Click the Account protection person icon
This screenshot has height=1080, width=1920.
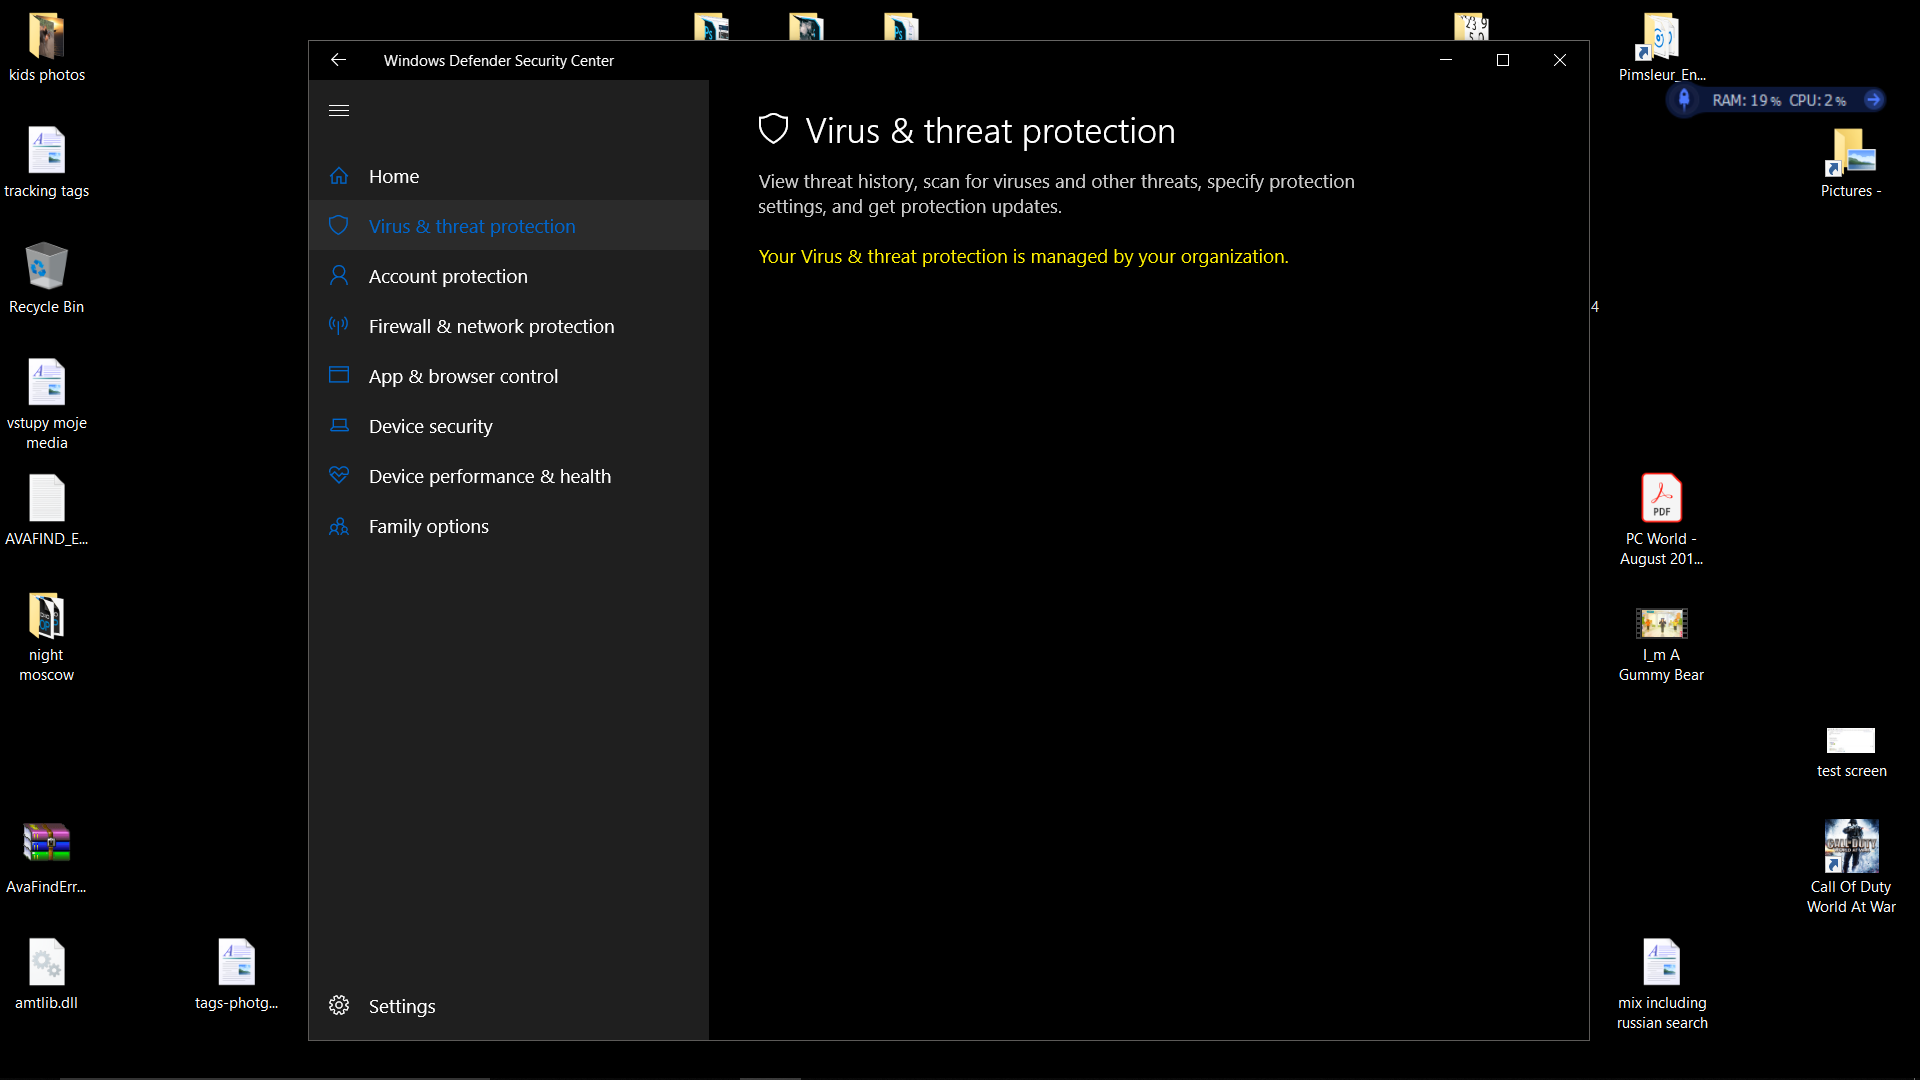(x=339, y=276)
